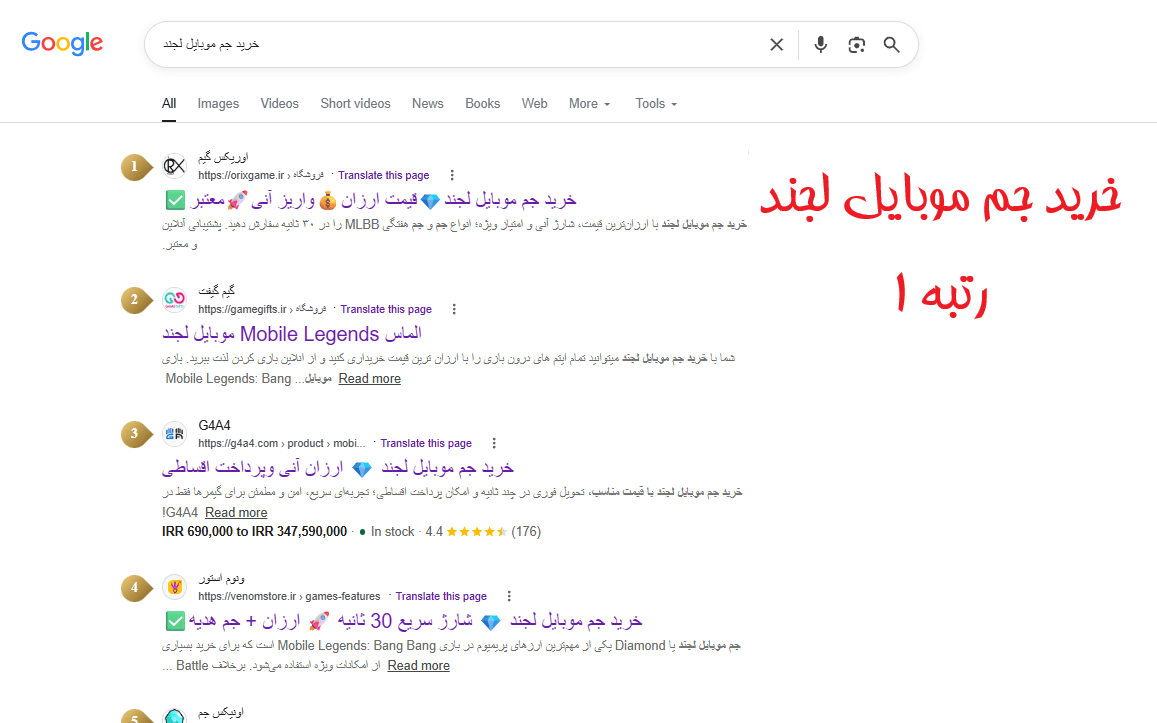Image resolution: width=1157 pixels, height=723 pixels.
Task: Open three-dot menu for gamegifts.ir result
Action: [454, 309]
